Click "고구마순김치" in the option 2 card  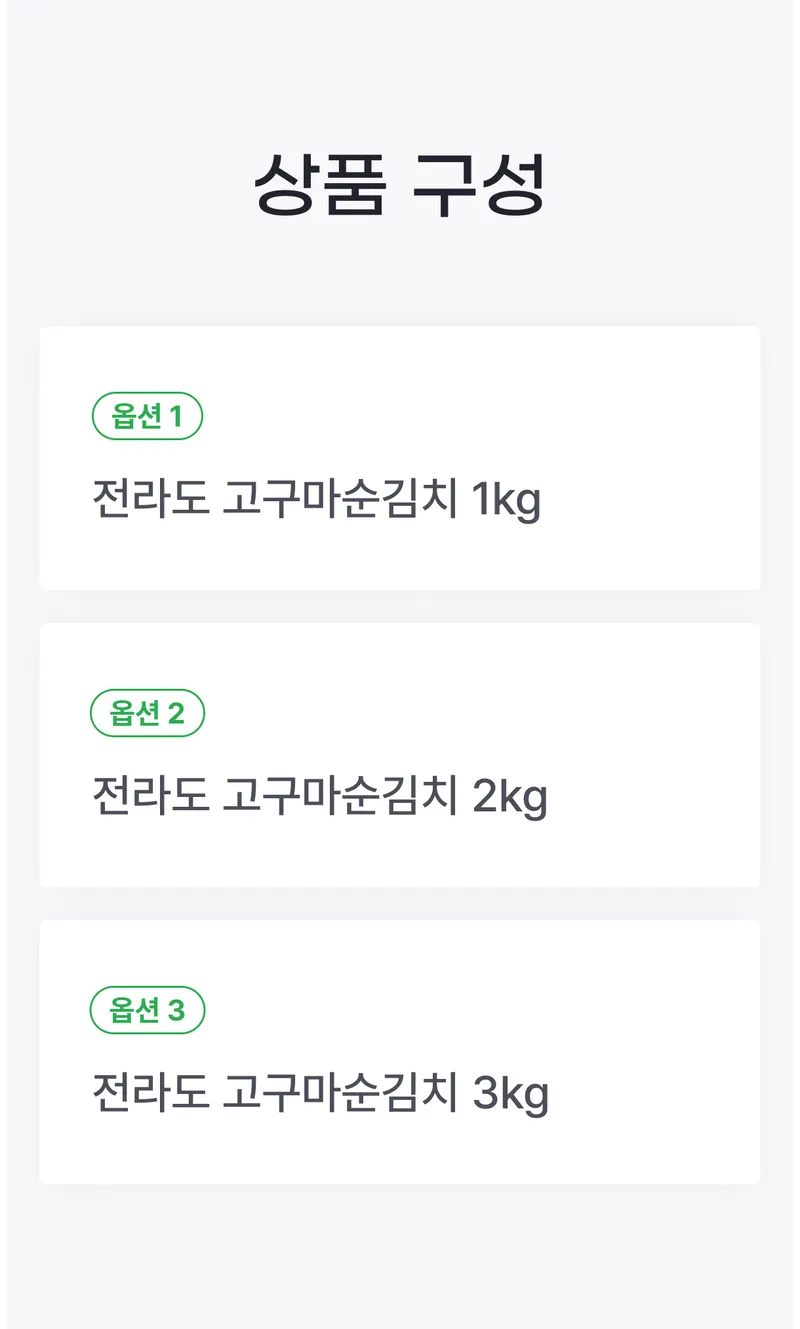click(340, 796)
